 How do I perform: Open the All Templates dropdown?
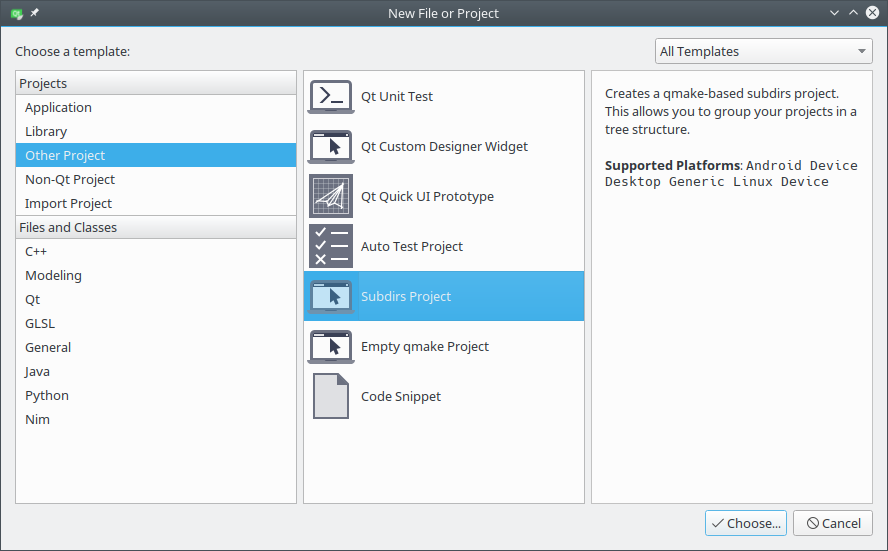pos(763,52)
